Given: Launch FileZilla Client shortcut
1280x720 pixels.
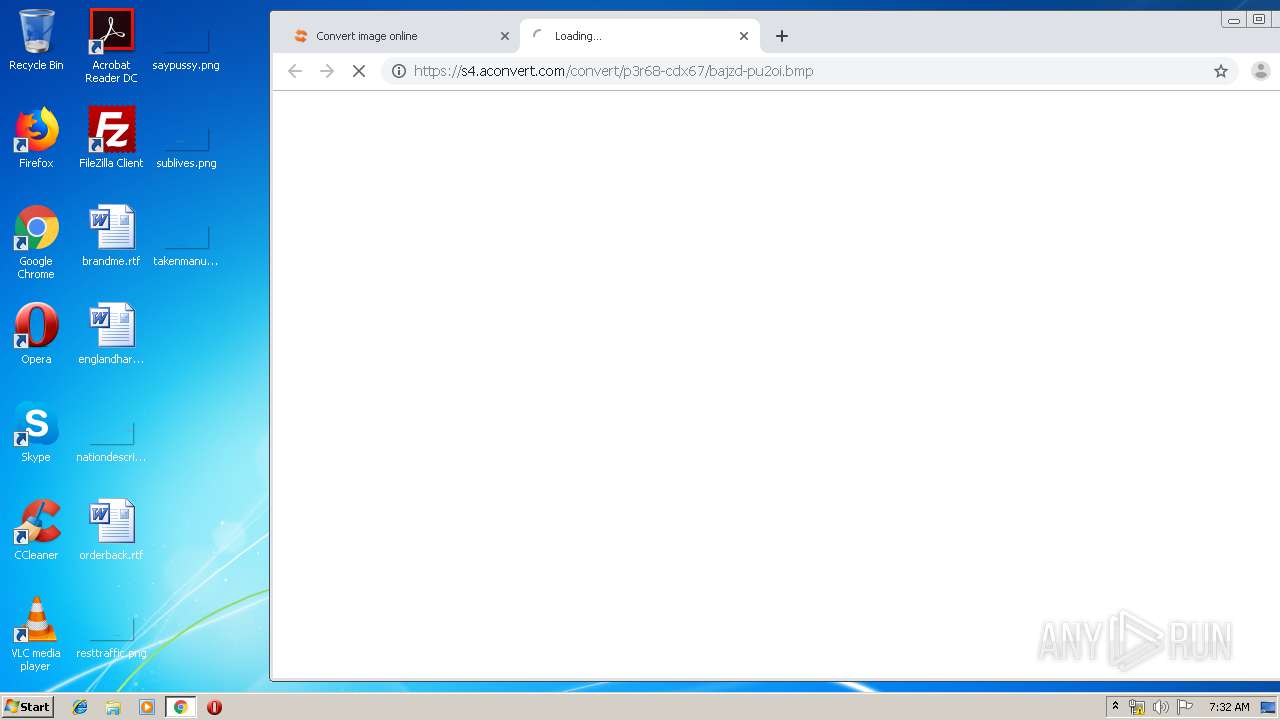Looking at the screenshot, I should tap(111, 138).
